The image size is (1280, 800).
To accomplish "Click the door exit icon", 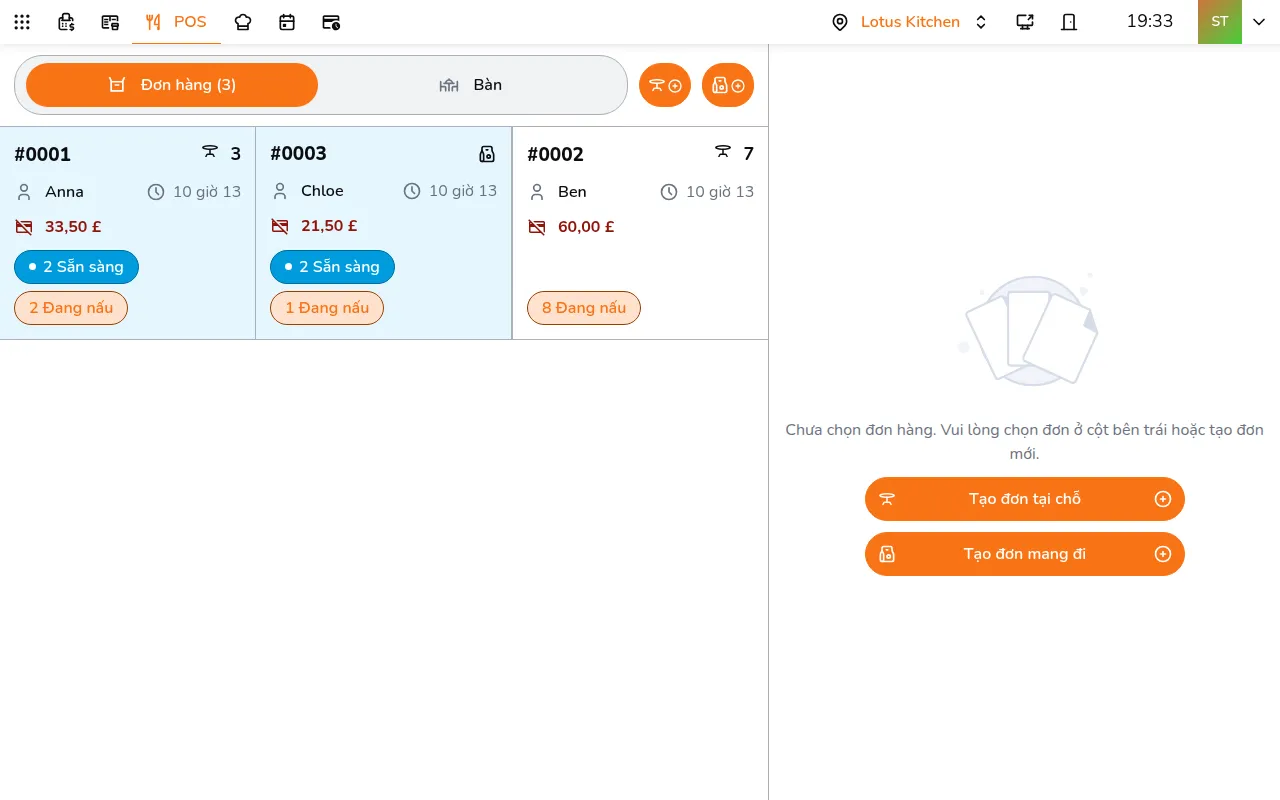I will (x=1069, y=22).
